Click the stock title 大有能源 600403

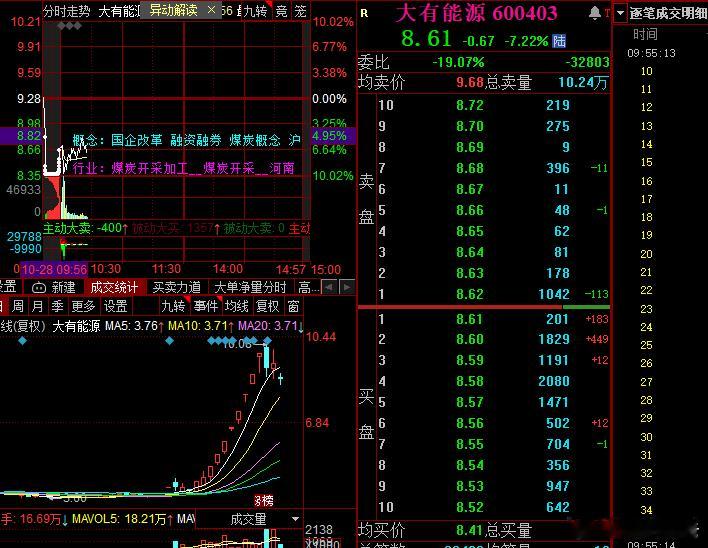477,13
